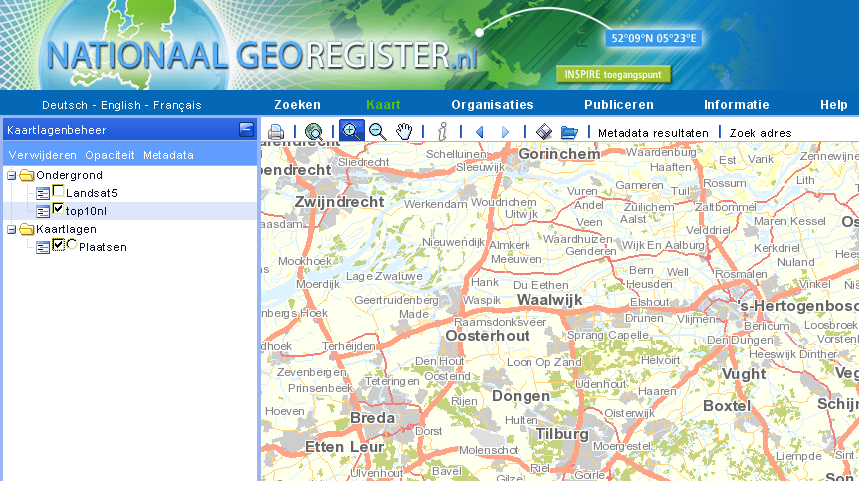Viewport: 859px width, 481px height.
Task: Click the save map context disk icon
Action: (543, 131)
